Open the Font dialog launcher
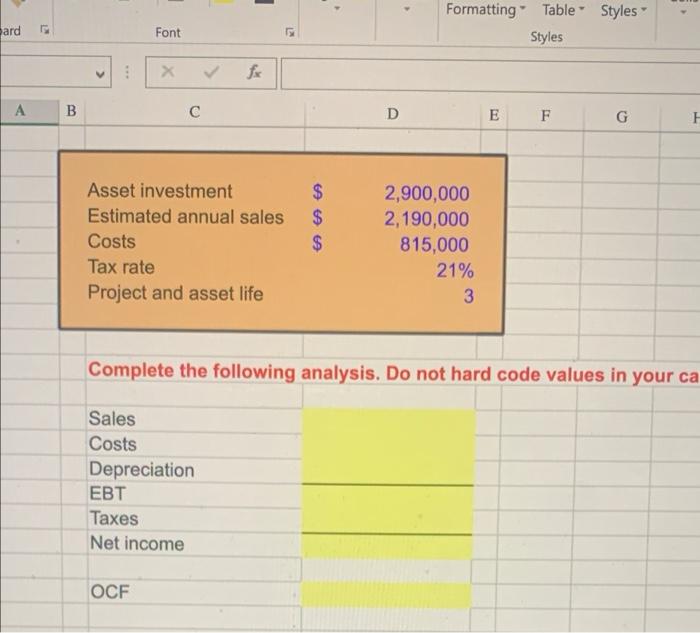This screenshot has height=633, width=700. pos(290,32)
